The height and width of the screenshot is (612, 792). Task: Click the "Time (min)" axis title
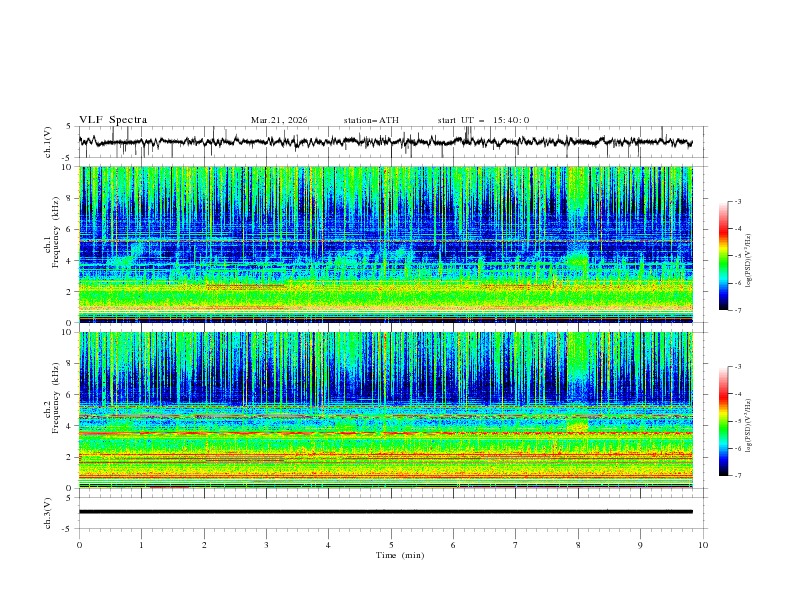click(x=400, y=555)
